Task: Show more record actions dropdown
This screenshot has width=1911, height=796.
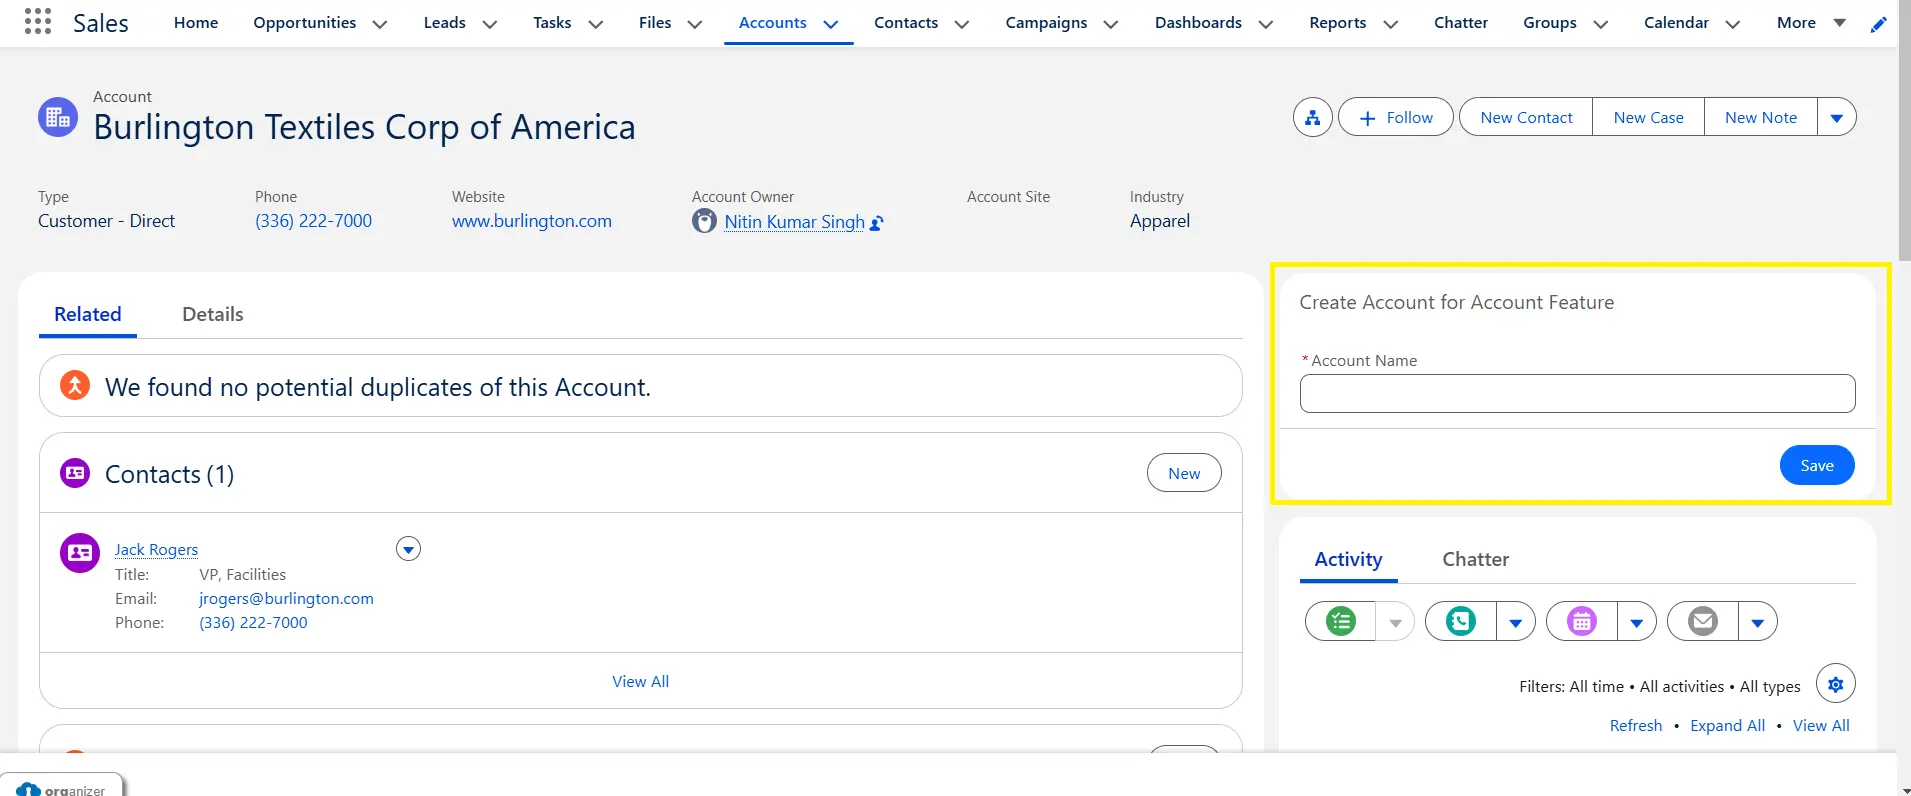Action: [1837, 117]
